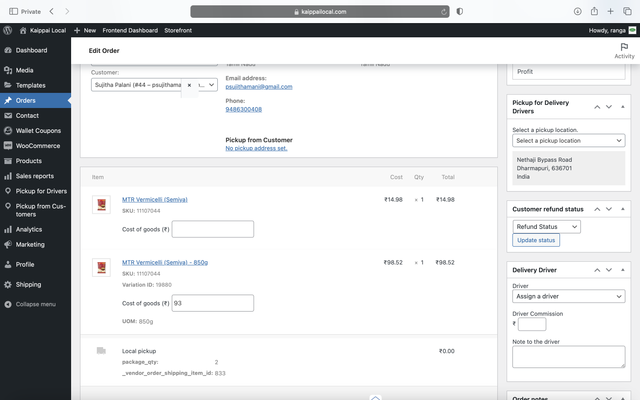
Task: Open Storefront in admin bar
Action: tap(178, 30)
